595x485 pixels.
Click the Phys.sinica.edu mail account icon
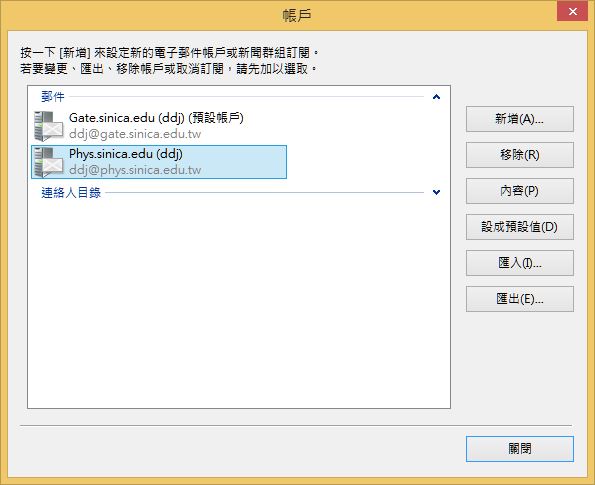(49, 162)
